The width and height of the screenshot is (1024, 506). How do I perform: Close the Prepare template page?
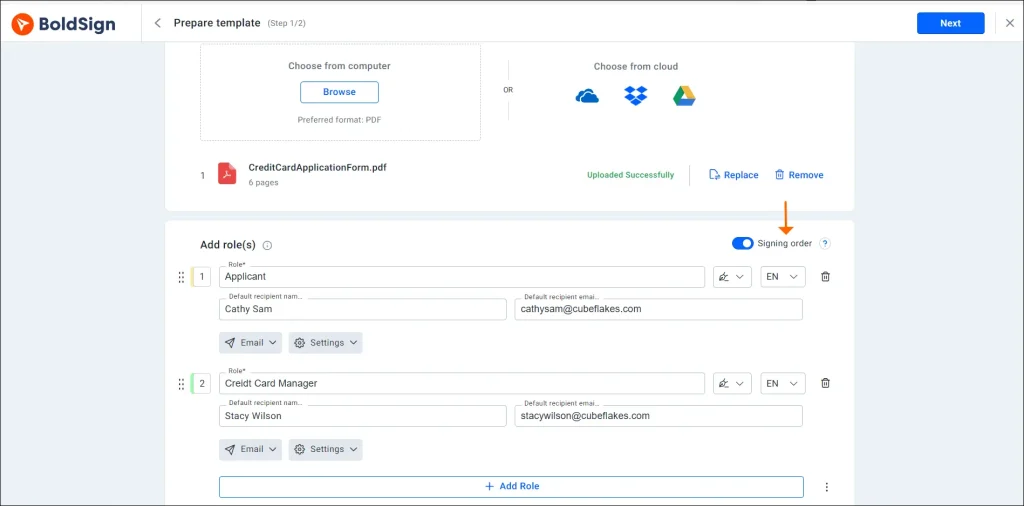click(x=1010, y=23)
